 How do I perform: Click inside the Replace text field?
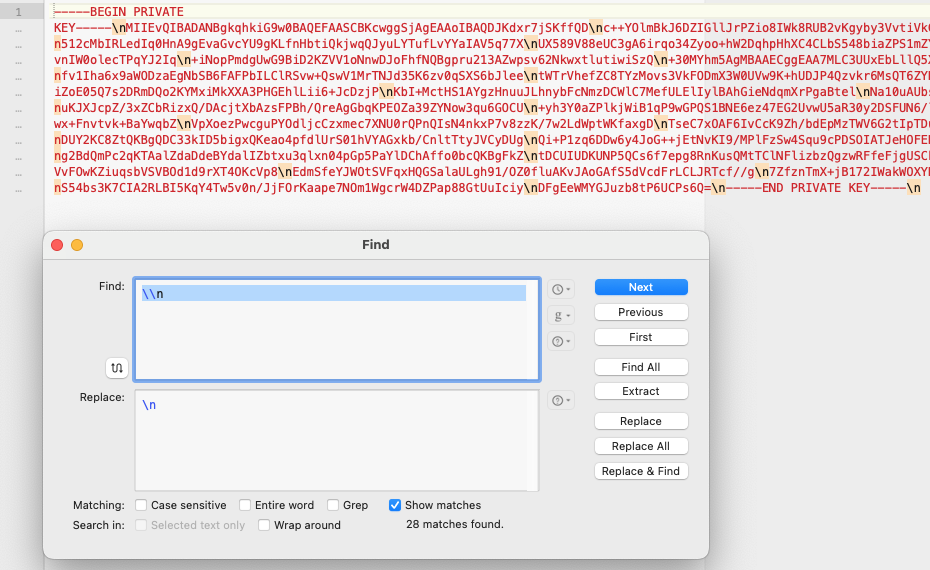[337, 440]
